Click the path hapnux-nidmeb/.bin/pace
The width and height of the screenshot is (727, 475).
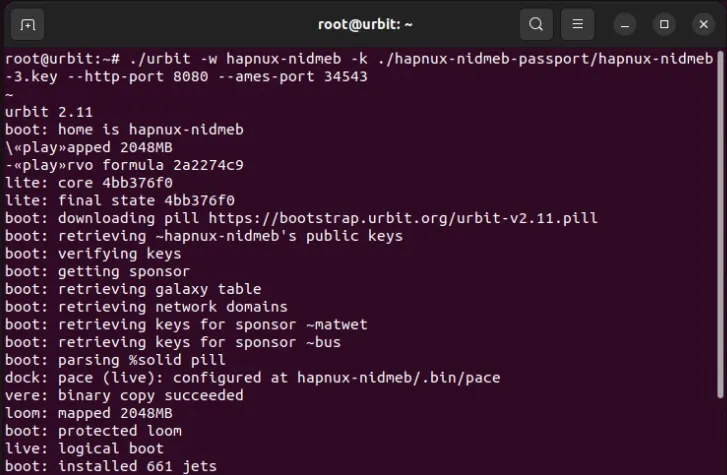pyautogui.click(x=399, y=378)
